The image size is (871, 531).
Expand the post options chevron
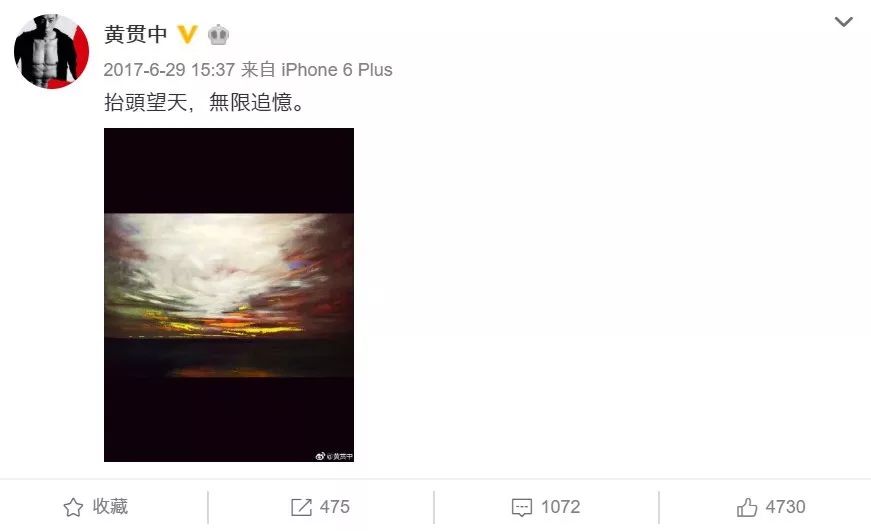pos(843,22)
